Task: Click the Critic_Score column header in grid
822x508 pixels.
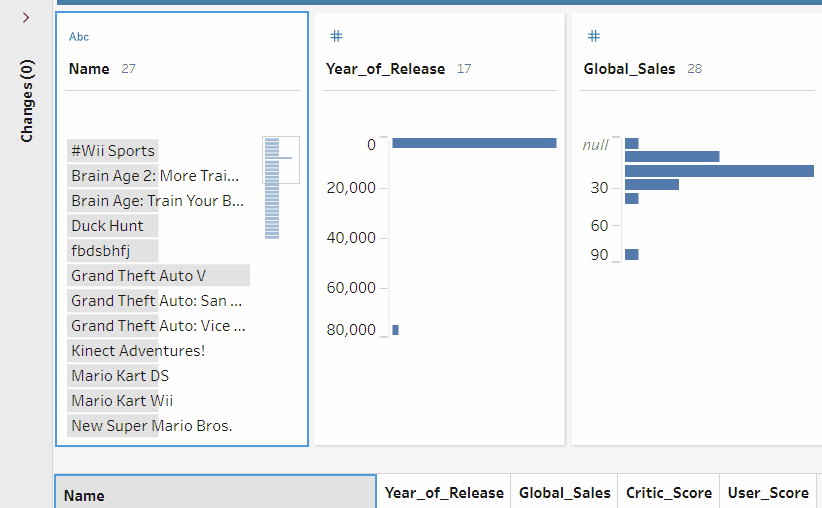Action: point(669,493)
